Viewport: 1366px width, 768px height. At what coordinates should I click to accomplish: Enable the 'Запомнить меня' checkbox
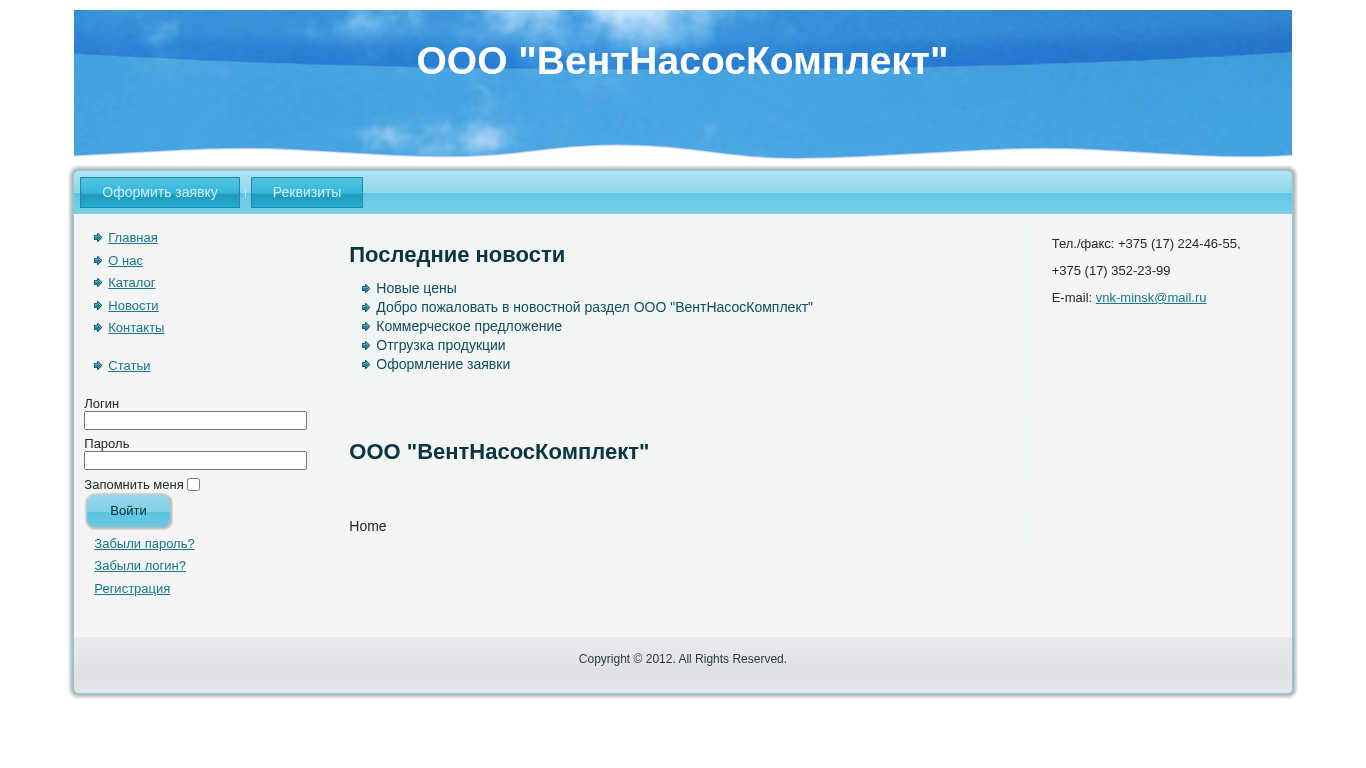click(193, 485)
